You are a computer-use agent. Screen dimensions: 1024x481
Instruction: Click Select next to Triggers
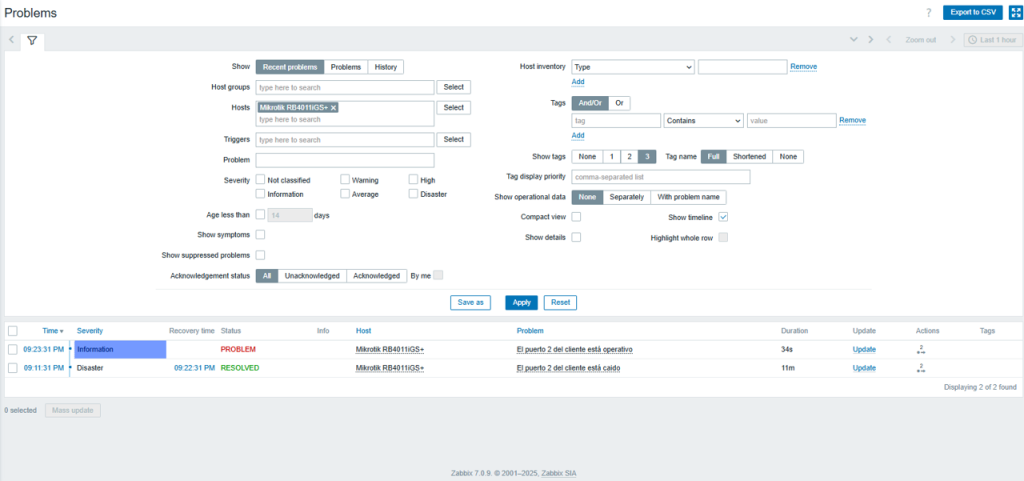coord(453,140)
